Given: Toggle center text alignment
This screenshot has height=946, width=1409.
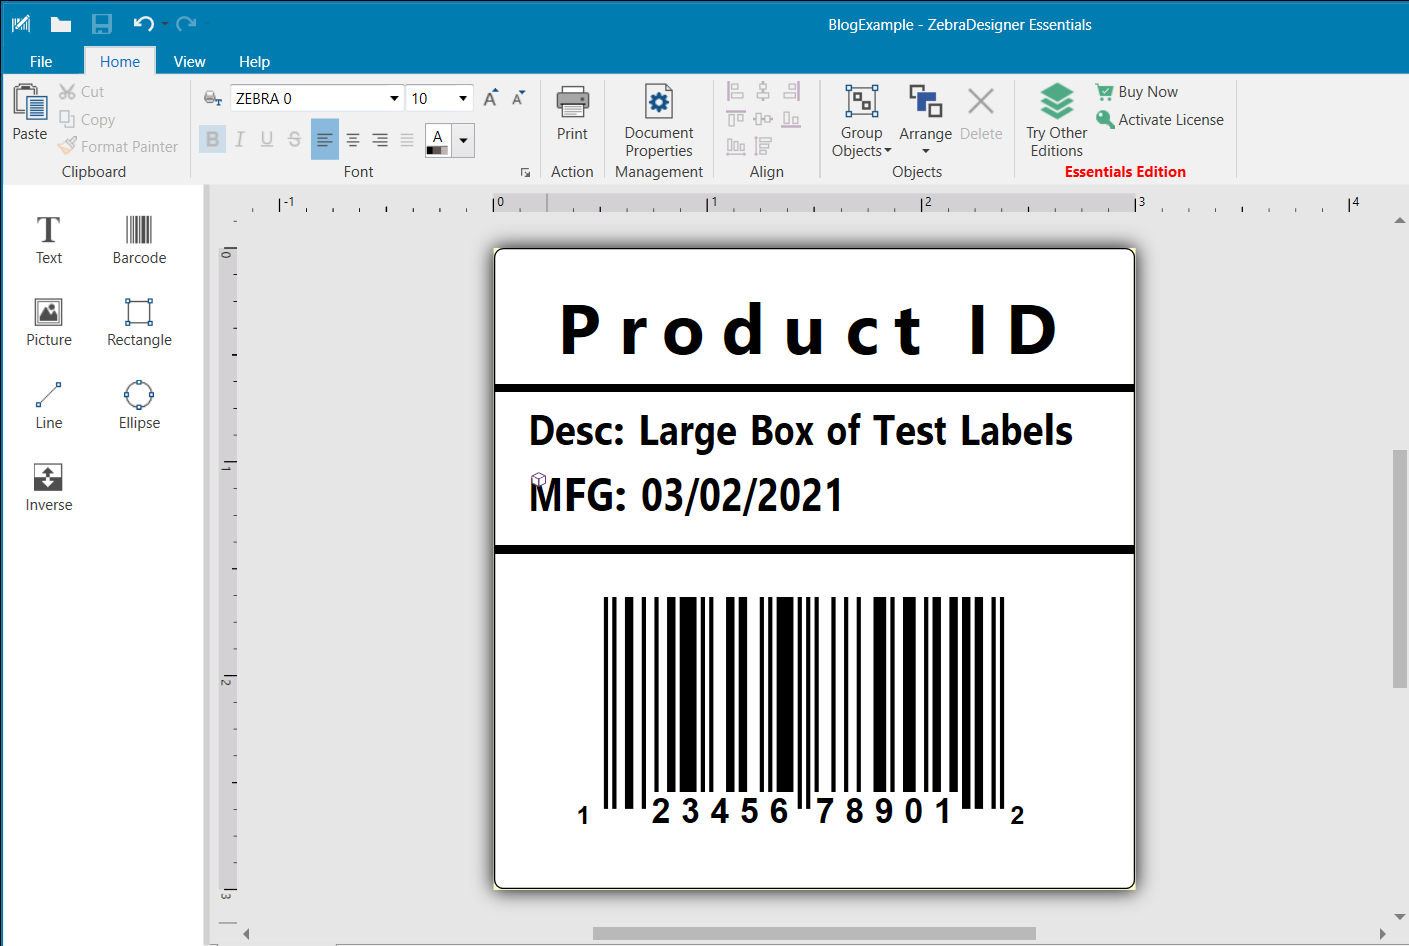Looking at the screenshot, I should 353,140.
